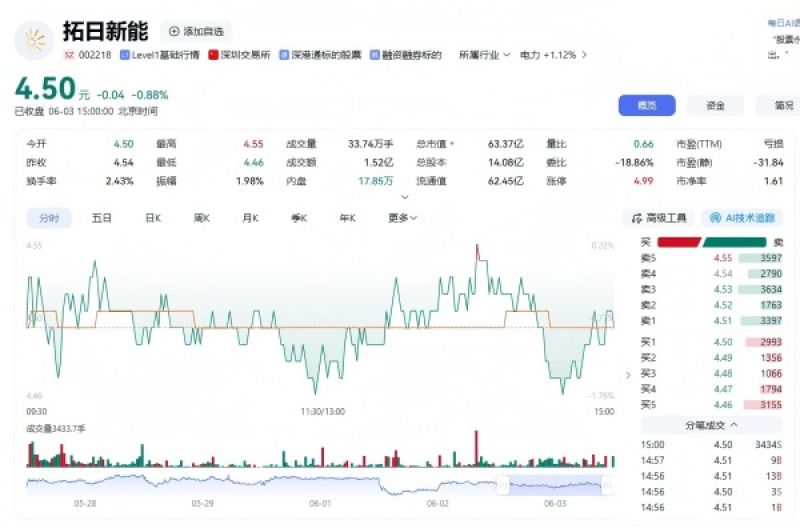Click the 06-03 selected range in timeline

(555, 485)
